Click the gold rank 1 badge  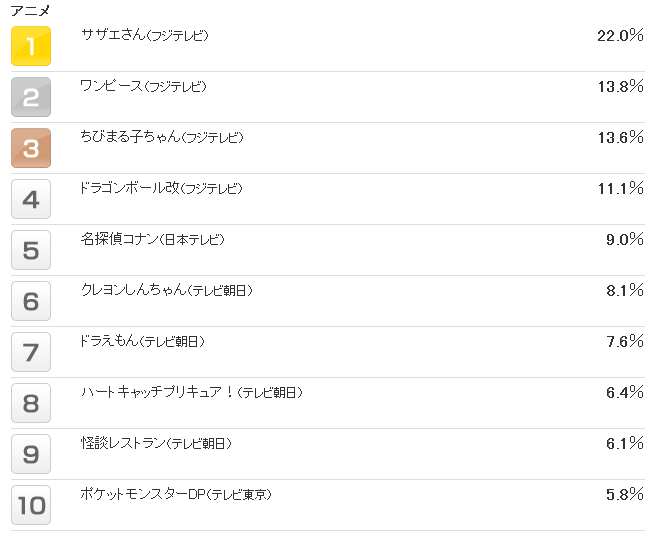click(x=30, y=46)
